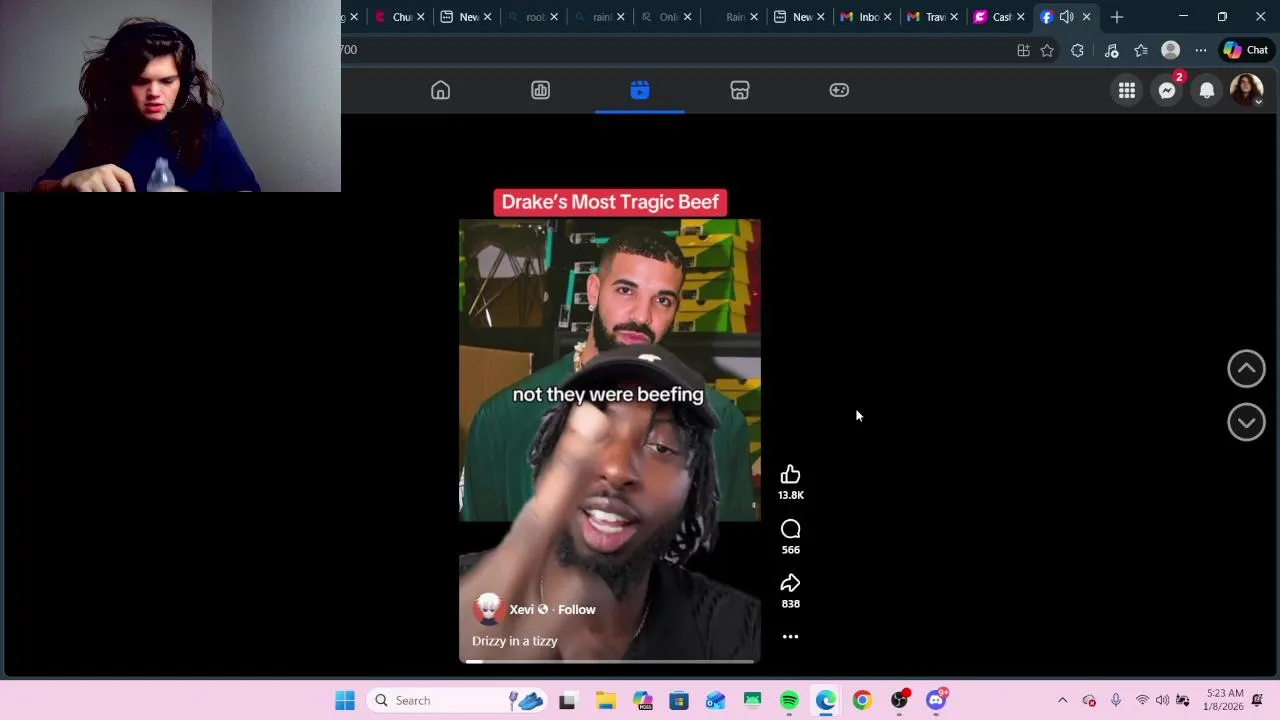Share the reel with arrow icon
Viewport: 1280px width, 720px height.
(790, 583)
